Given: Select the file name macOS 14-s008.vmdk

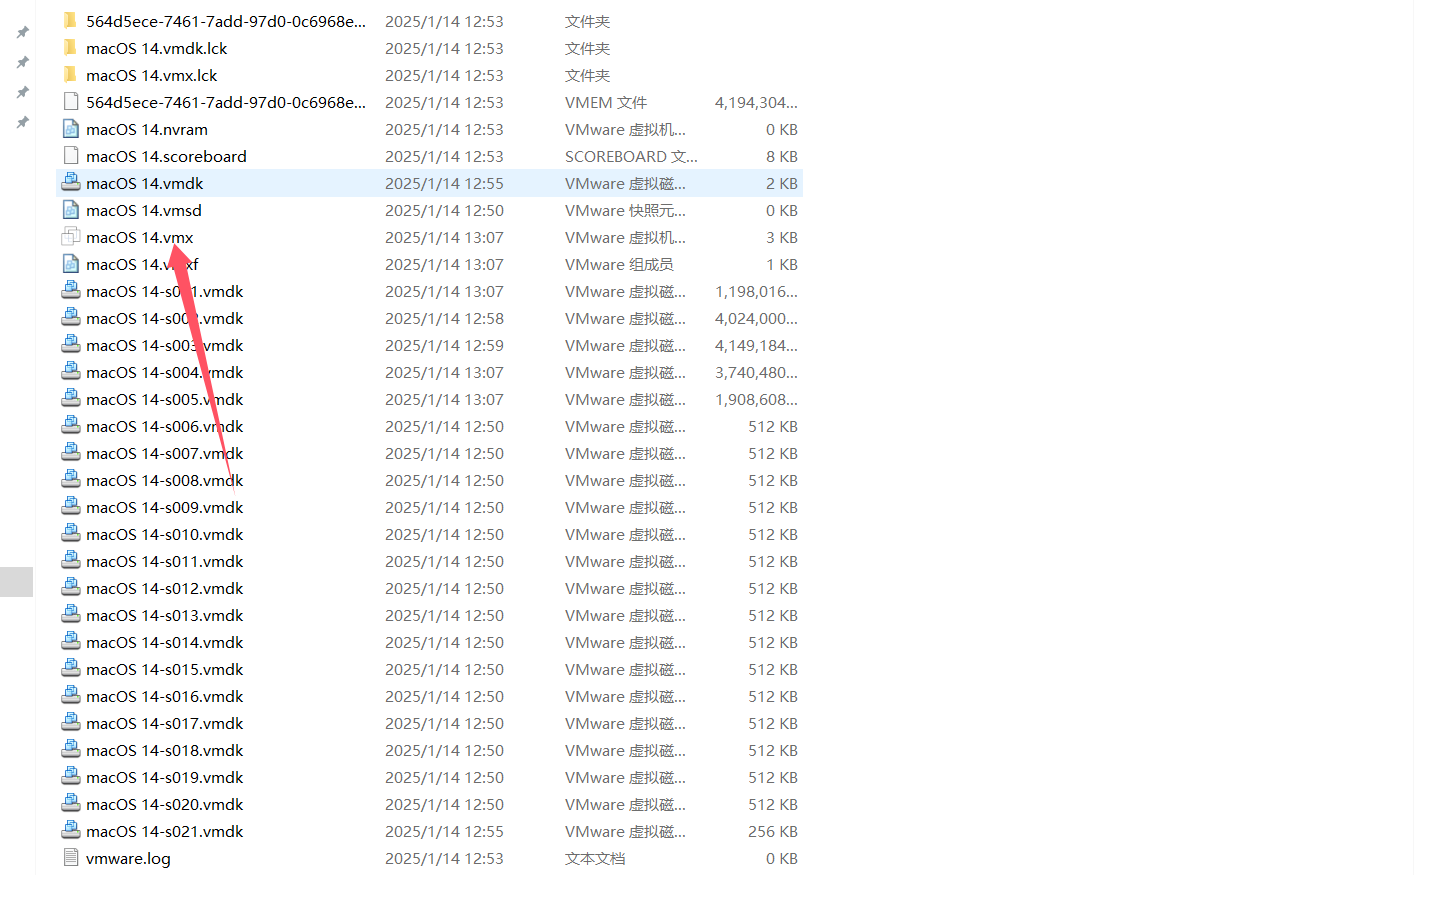Looking at the screenshot, I should pos(165,480).
